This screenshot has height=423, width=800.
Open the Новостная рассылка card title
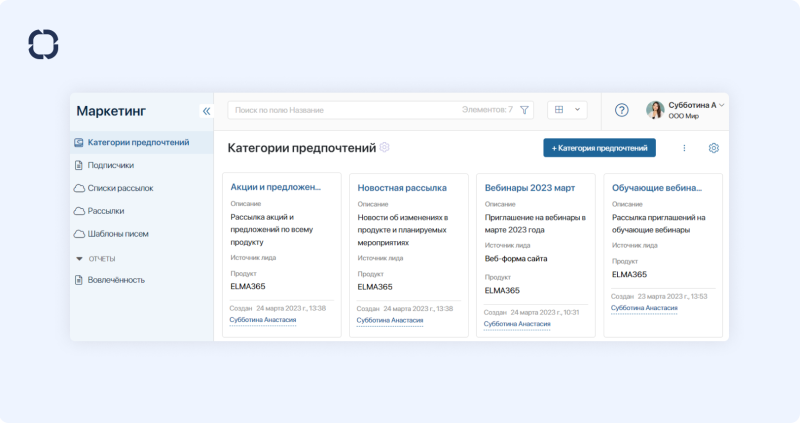point(402,187)
